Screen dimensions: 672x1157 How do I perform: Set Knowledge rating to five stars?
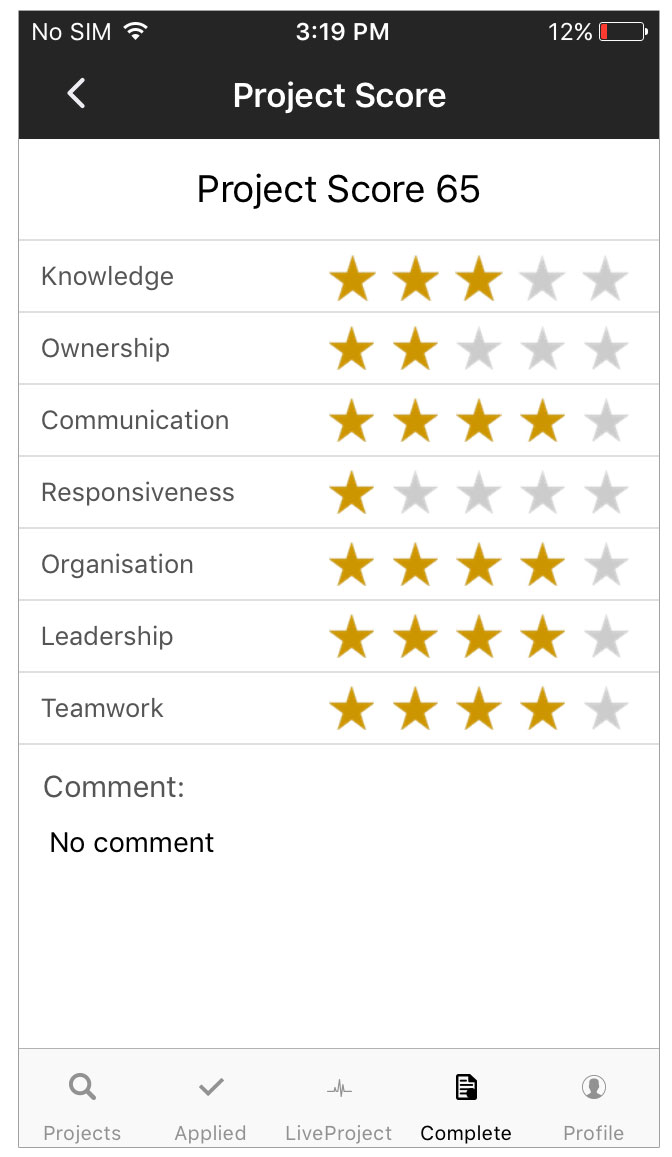605,279
